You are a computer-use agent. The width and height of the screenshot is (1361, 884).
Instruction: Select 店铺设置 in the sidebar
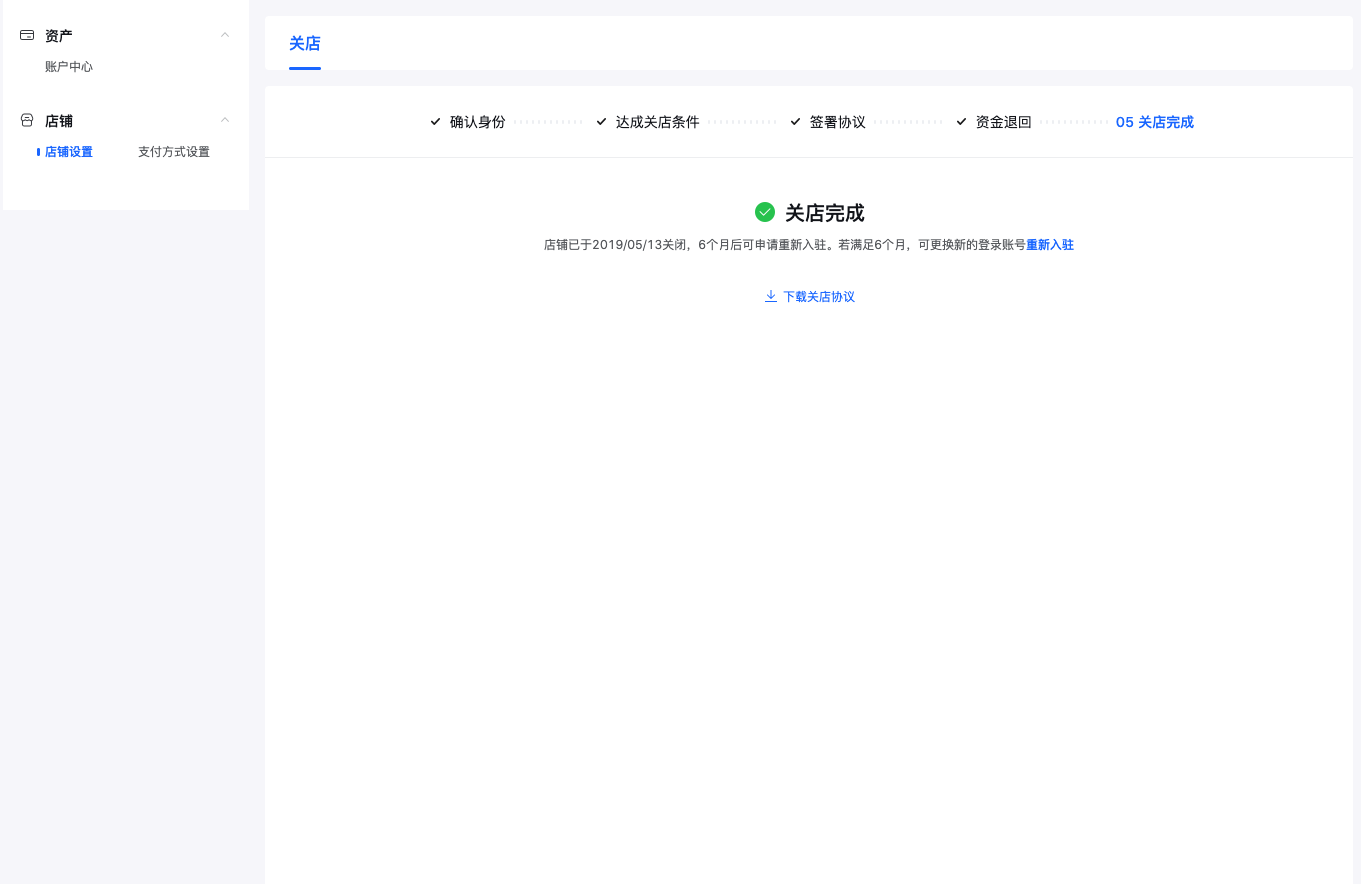(x=70, y=151)
